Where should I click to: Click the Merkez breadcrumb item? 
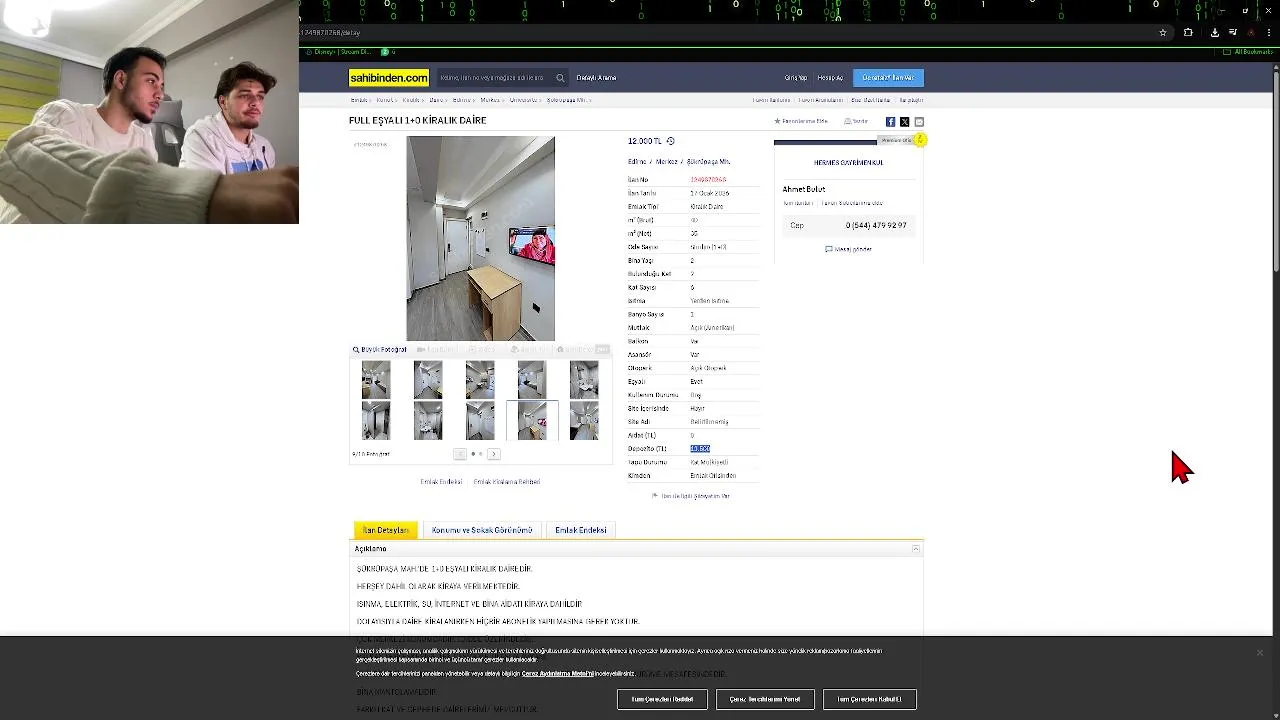coord(490,100)
